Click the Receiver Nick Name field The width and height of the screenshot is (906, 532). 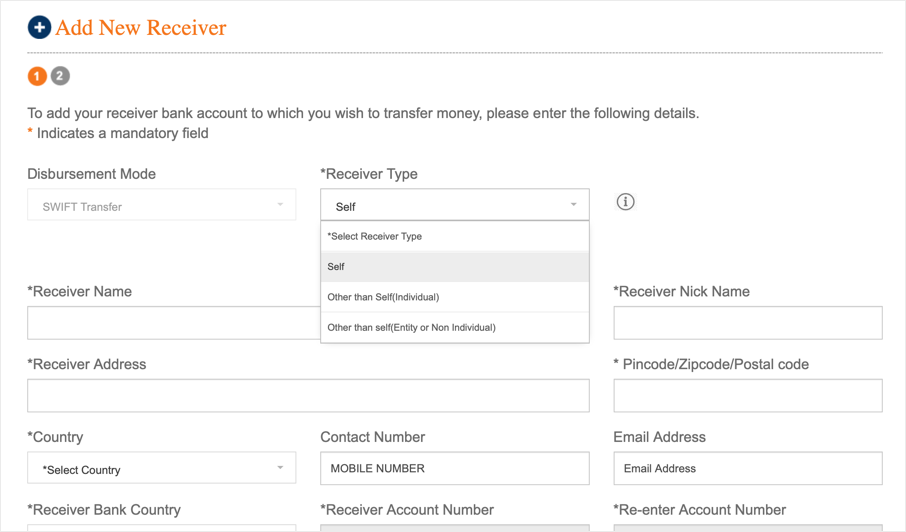pos(747,323)
